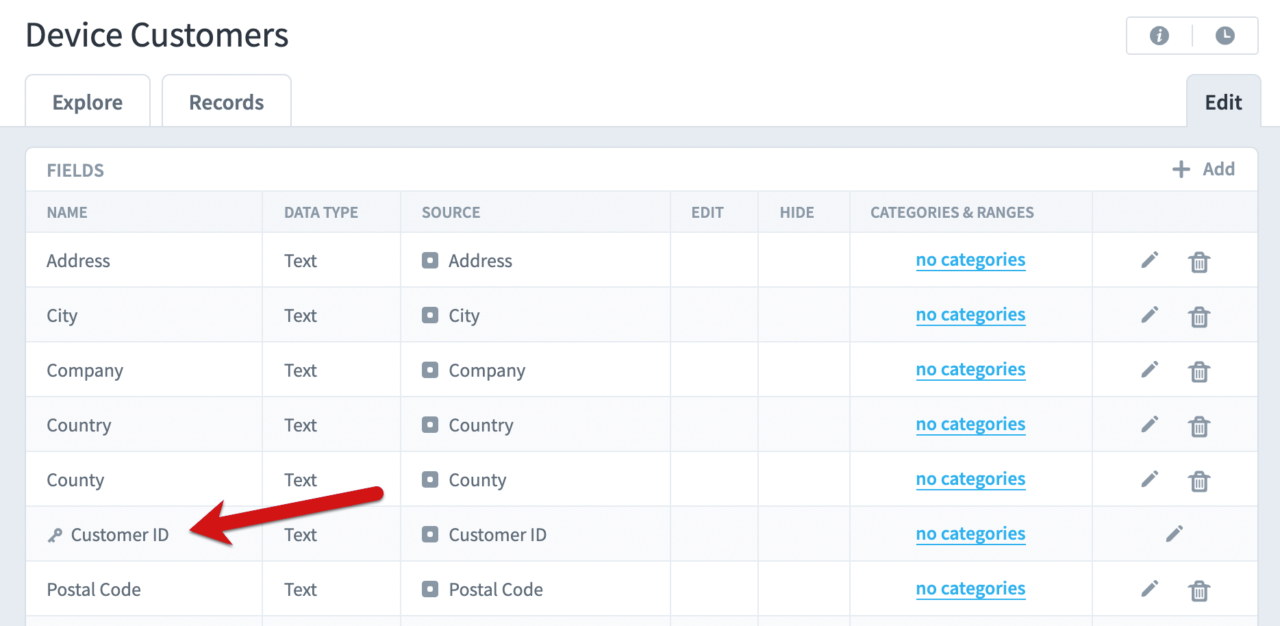The image size is (1280, 626).
Task: Click no categories for the Customer ID row
Action: point(970,534)
